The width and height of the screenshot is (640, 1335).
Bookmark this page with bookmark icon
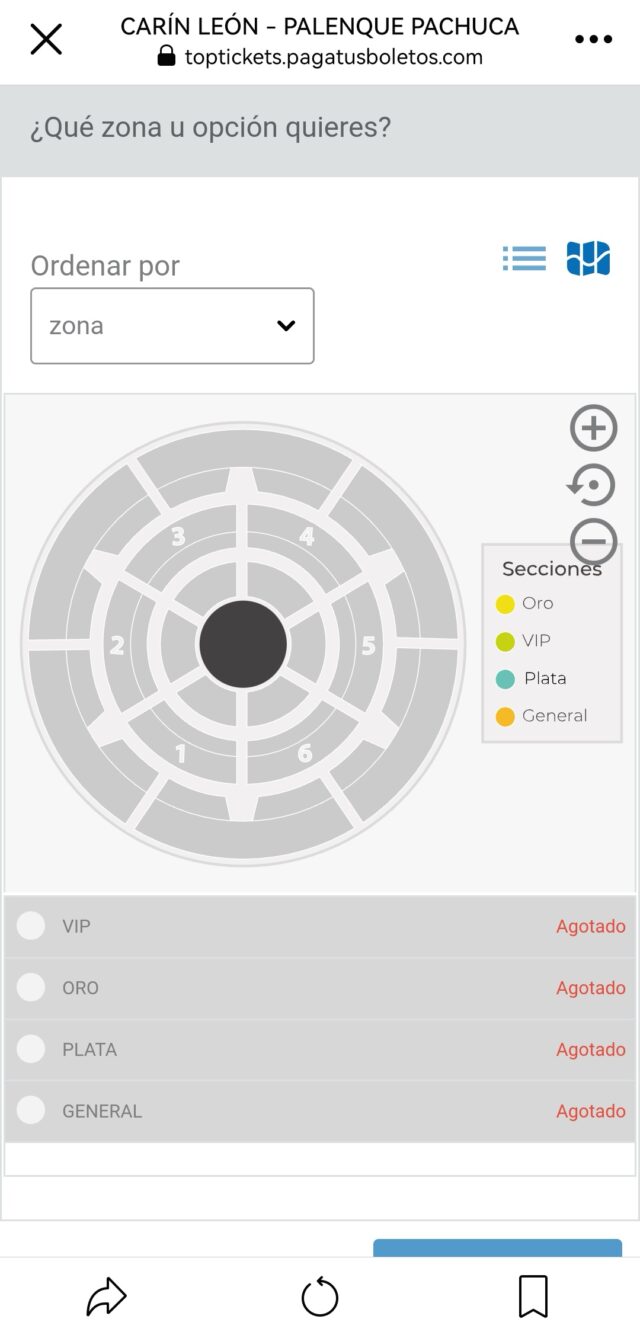click(534, 1298)
